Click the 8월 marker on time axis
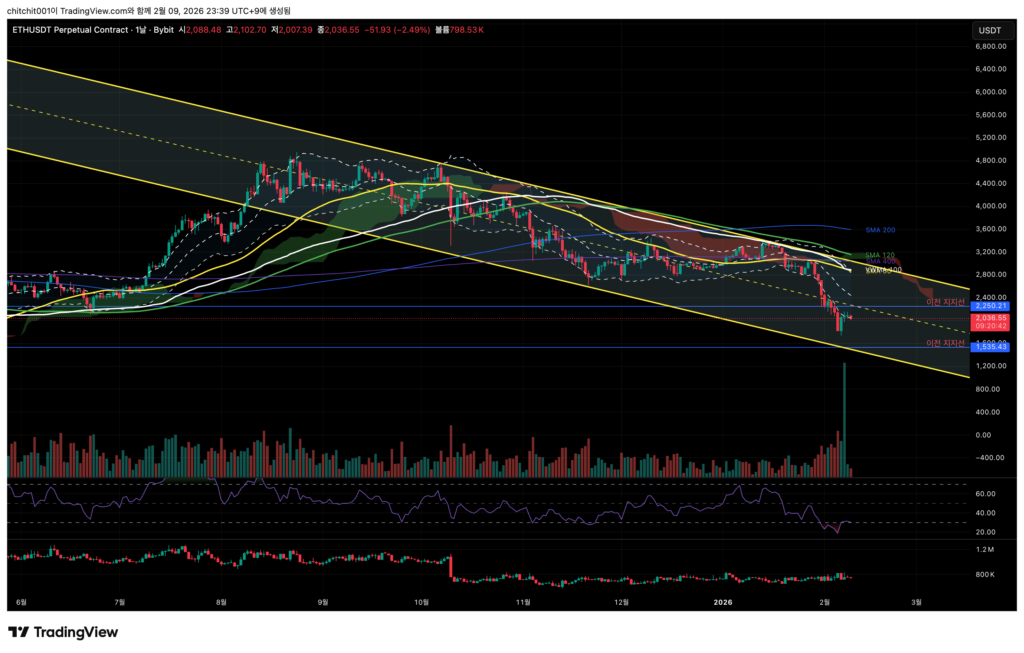1024x653 pixels. tap(222, 602)
